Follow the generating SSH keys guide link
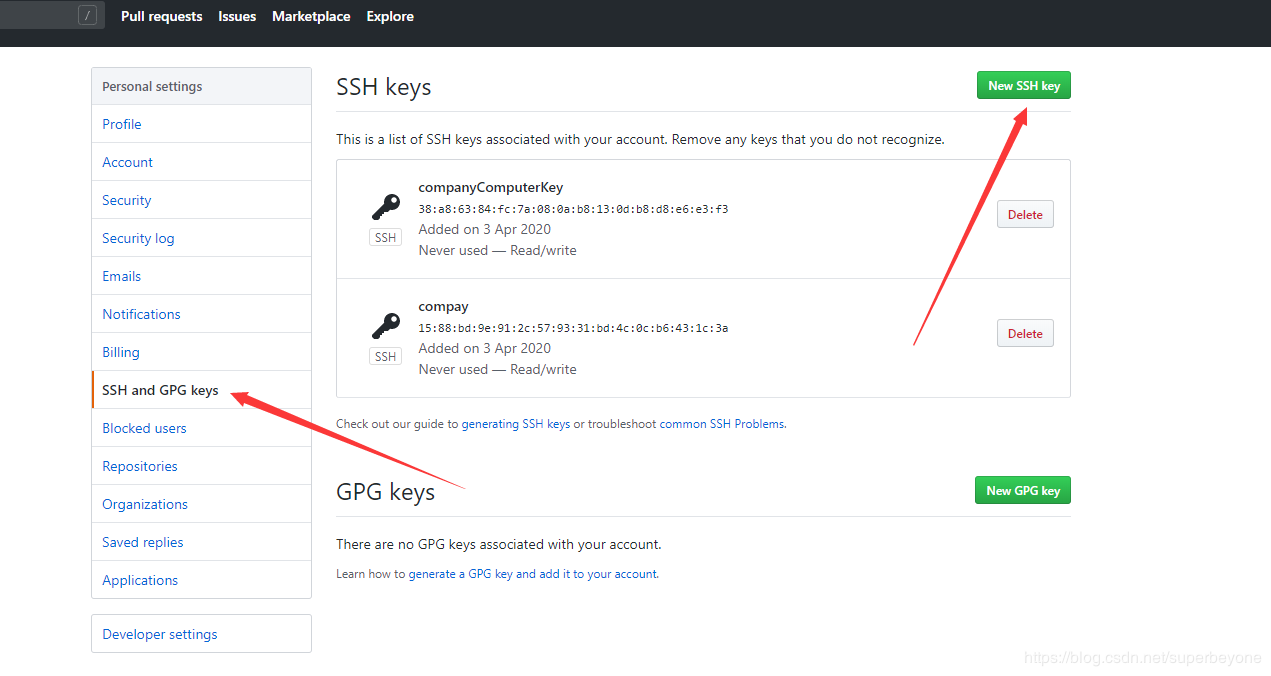Viewport: 1271px width, 676px height. click(515, 424)
